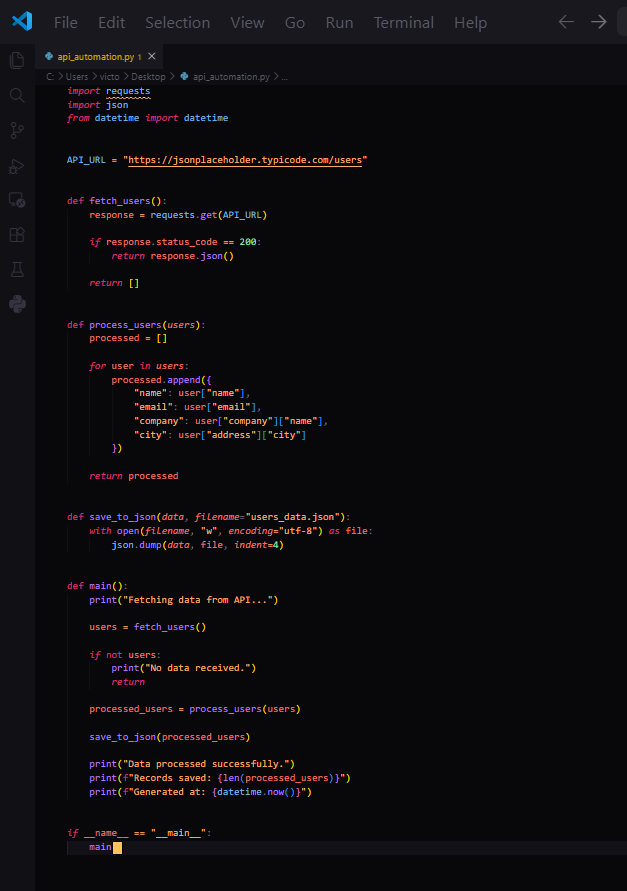Open the Testing flask view
This screenshot has height=891, width=627.
pos(17,269)
